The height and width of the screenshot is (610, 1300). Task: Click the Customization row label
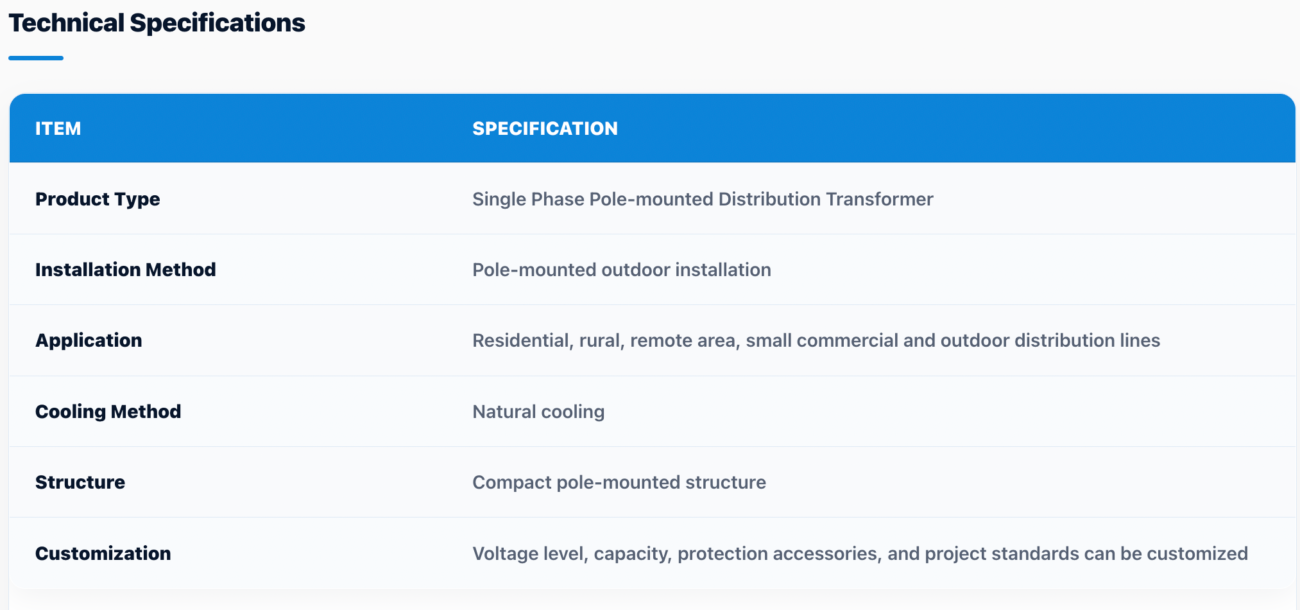click(103, 553)
